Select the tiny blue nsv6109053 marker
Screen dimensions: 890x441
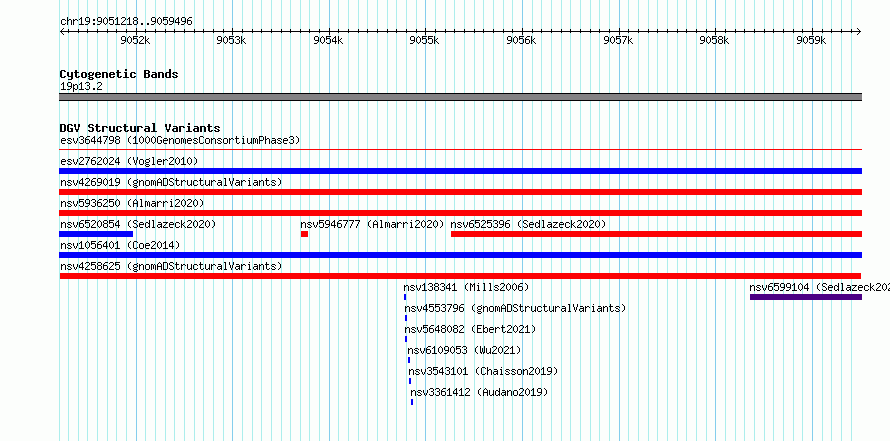coord(409,360)
